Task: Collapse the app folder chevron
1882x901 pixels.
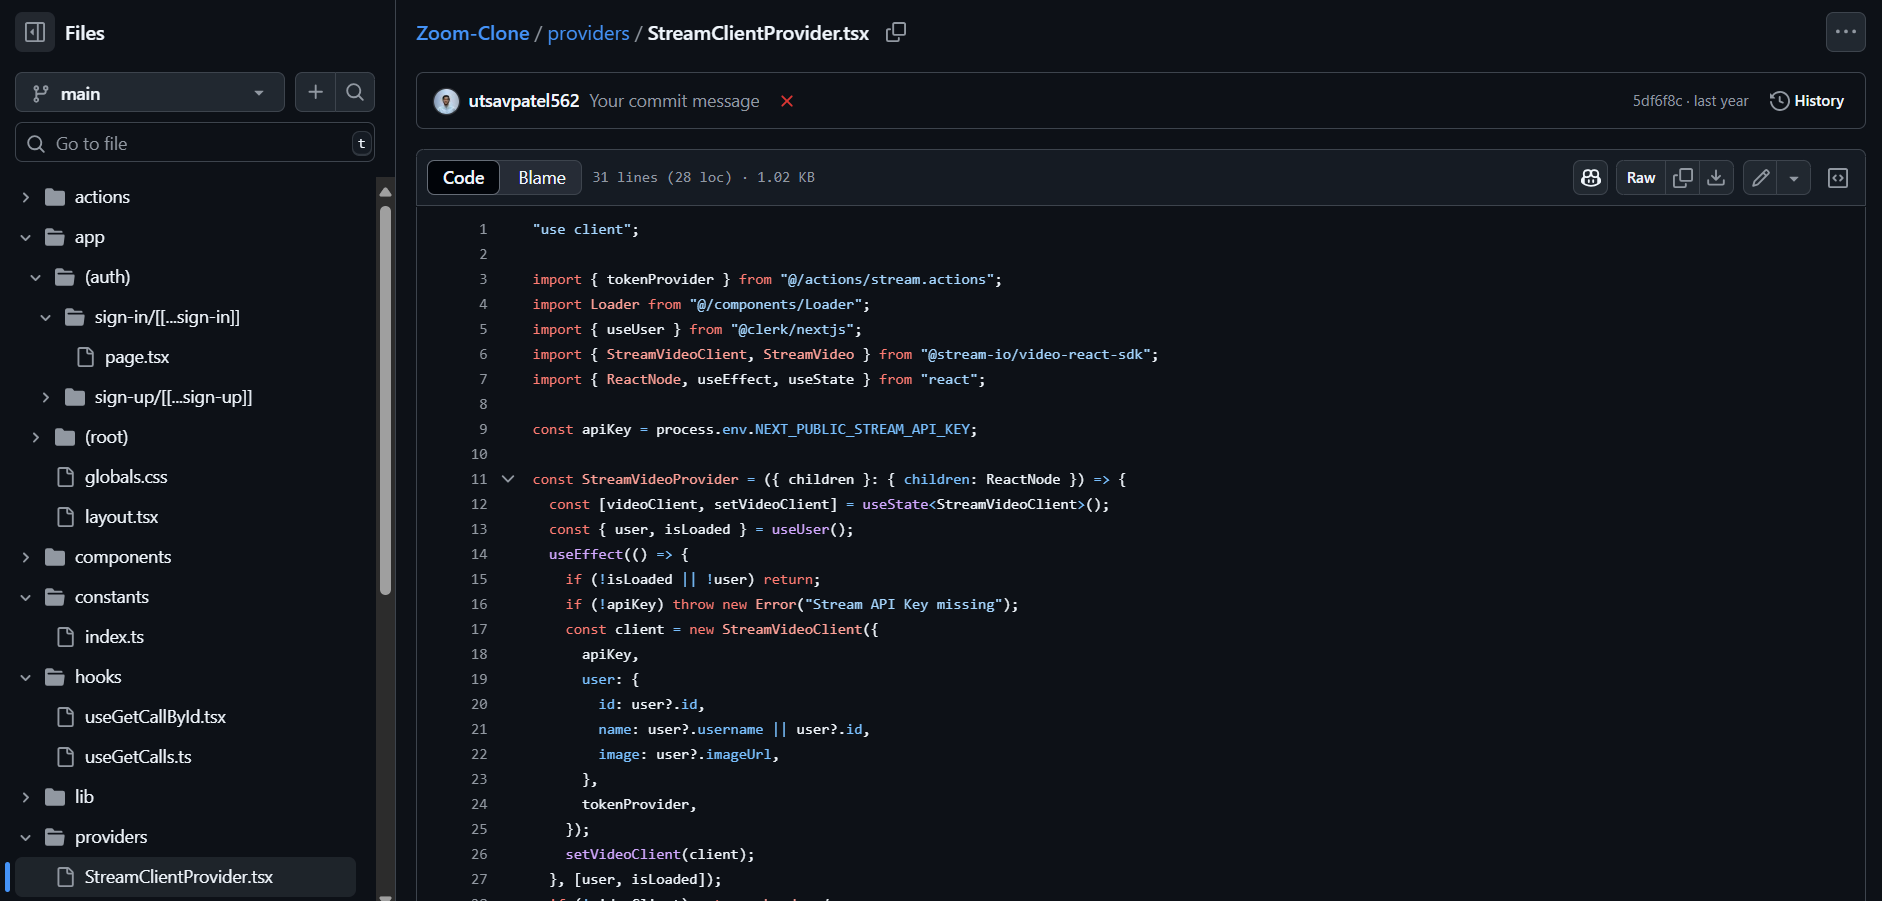Action: coord(26,237)
